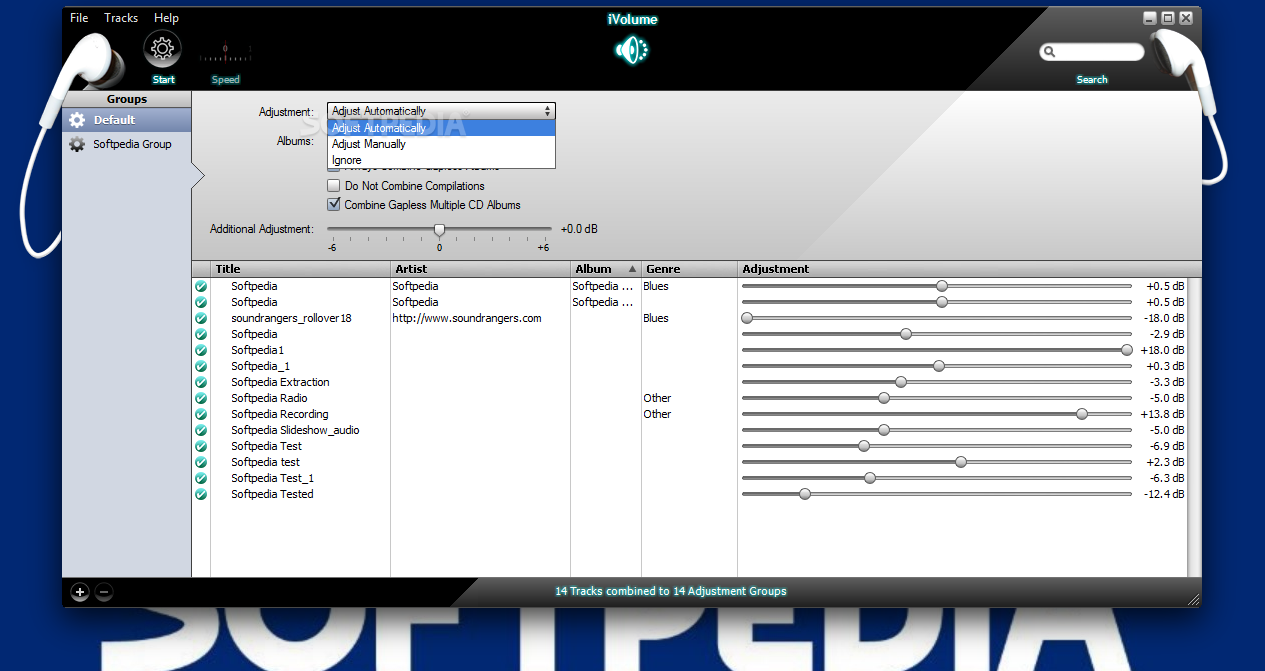Click gear icon beside Softpedia Group

(77, 144)
